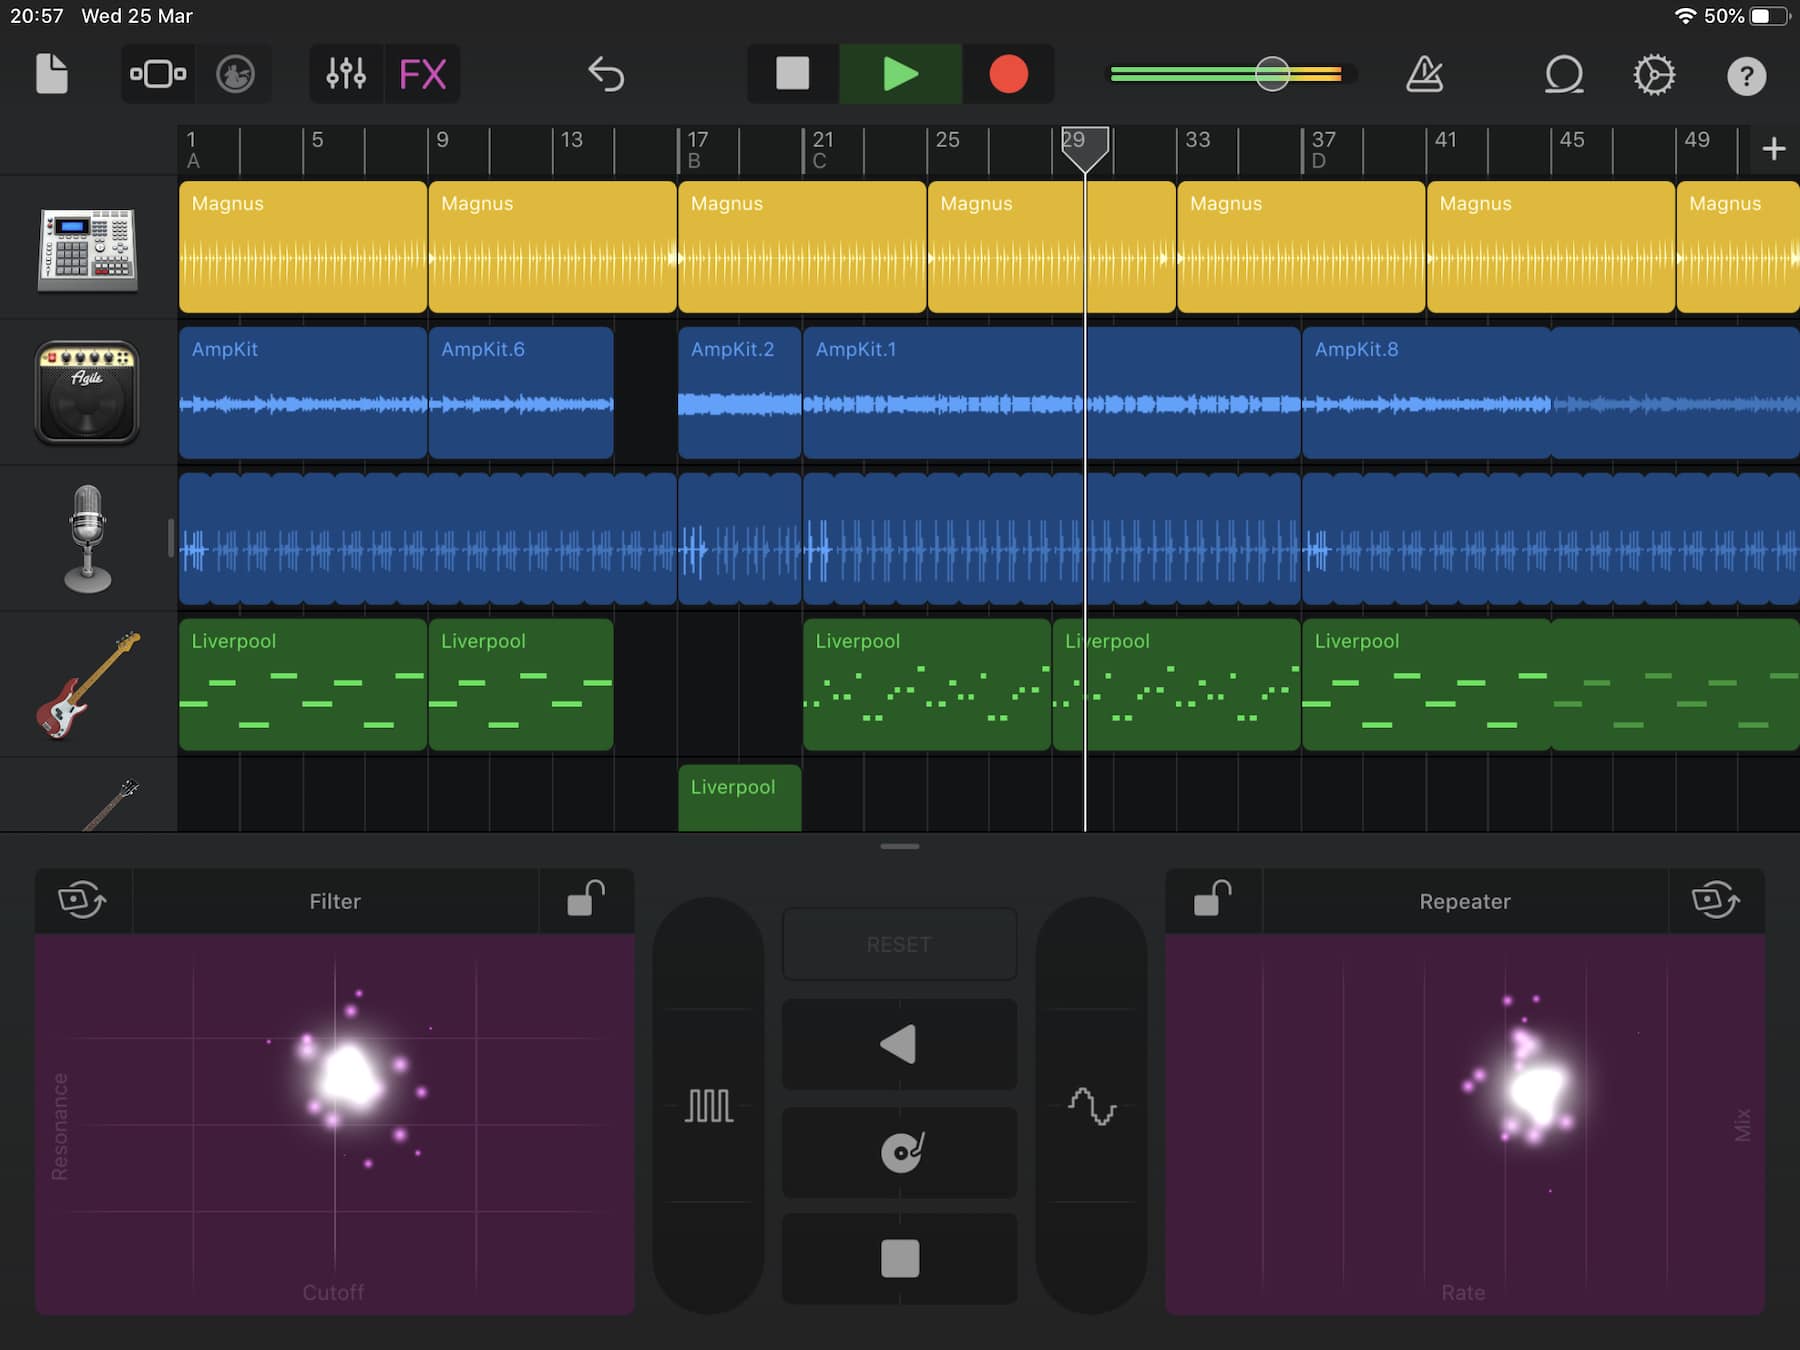1800x1350 pixels.
Task: Open track controls mixer sliders icon
Action: [346, 74]
